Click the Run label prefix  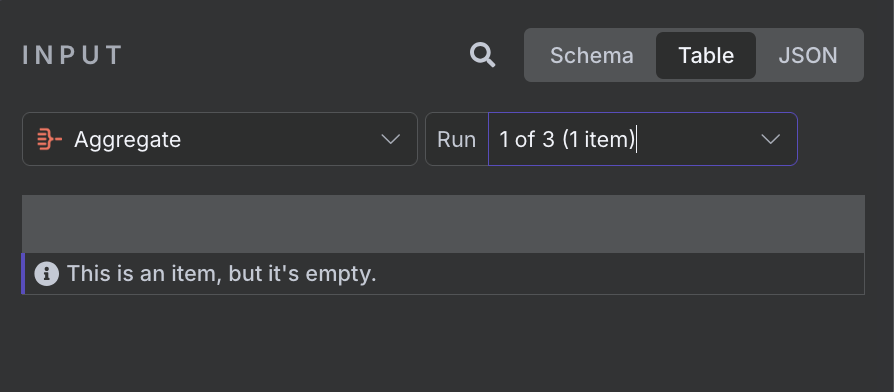point(456,140)
